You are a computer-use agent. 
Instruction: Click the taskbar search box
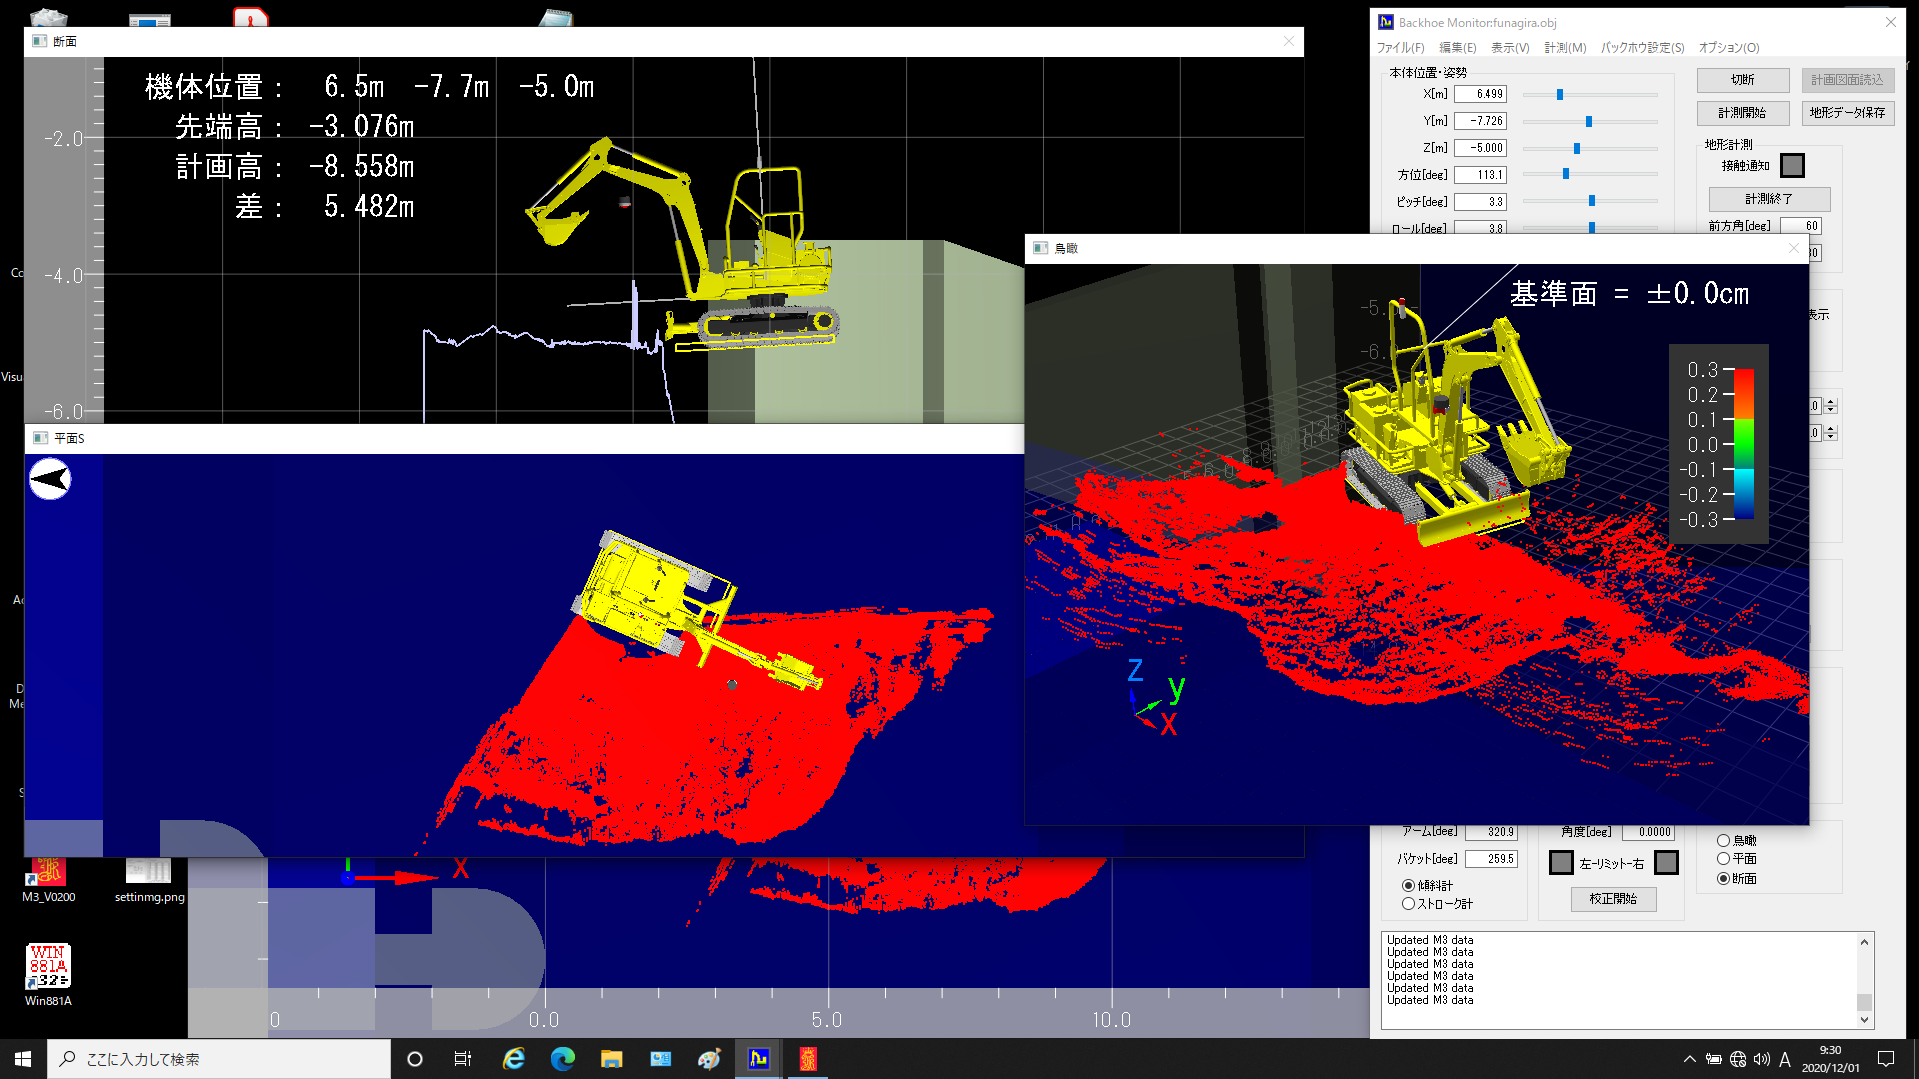coord(219,1059)
